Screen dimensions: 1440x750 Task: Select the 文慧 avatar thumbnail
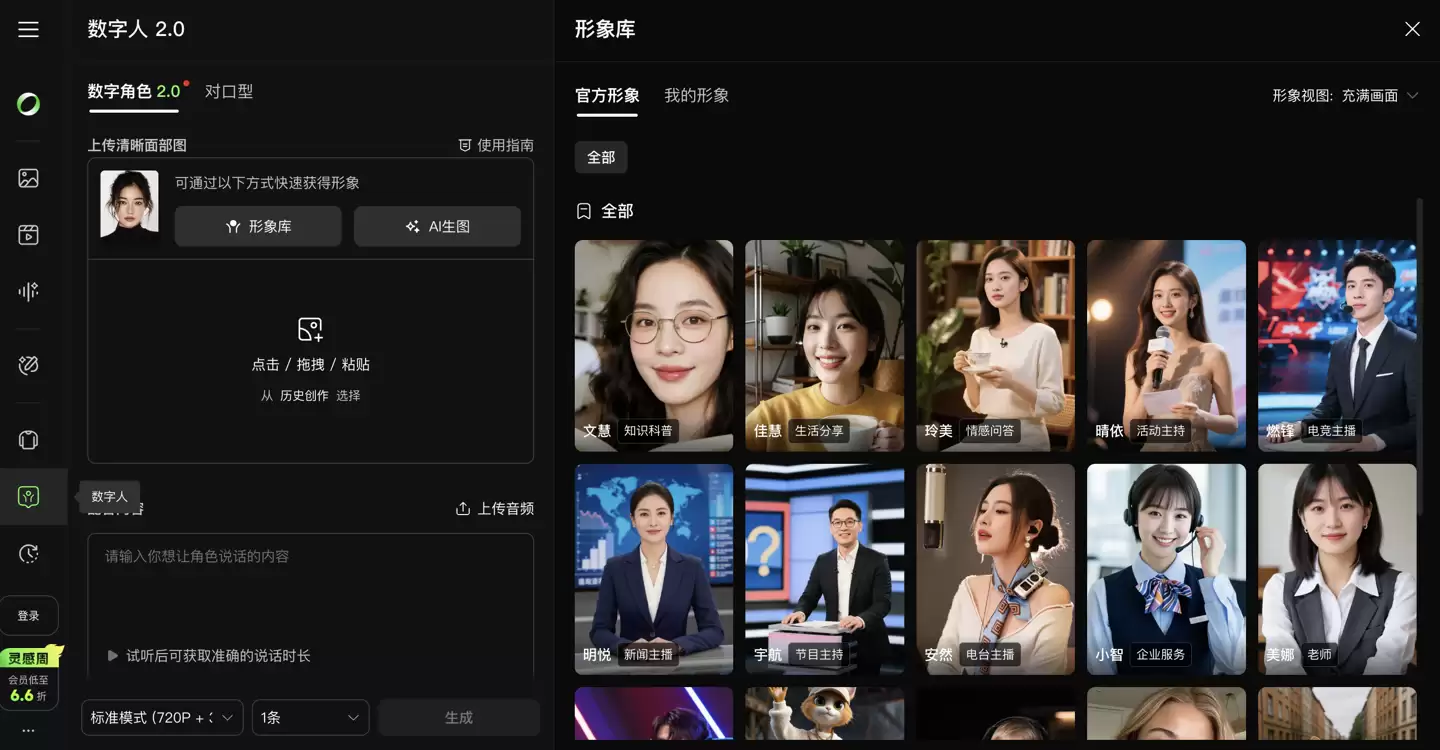(653, 345)
